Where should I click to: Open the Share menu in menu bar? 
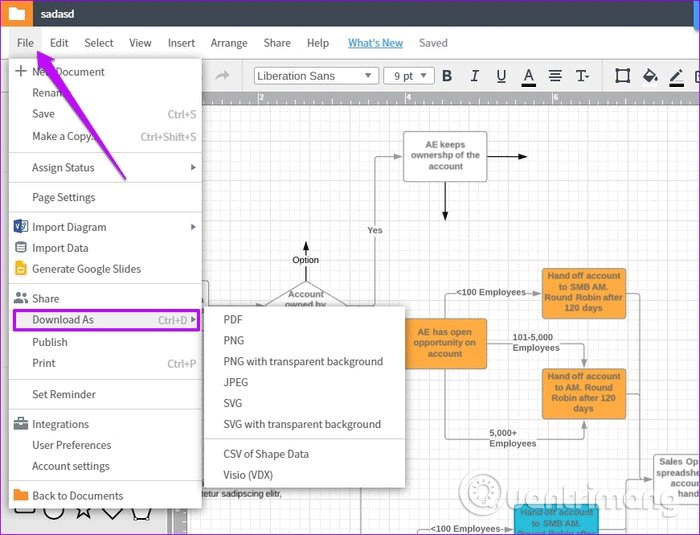(277, 43)
